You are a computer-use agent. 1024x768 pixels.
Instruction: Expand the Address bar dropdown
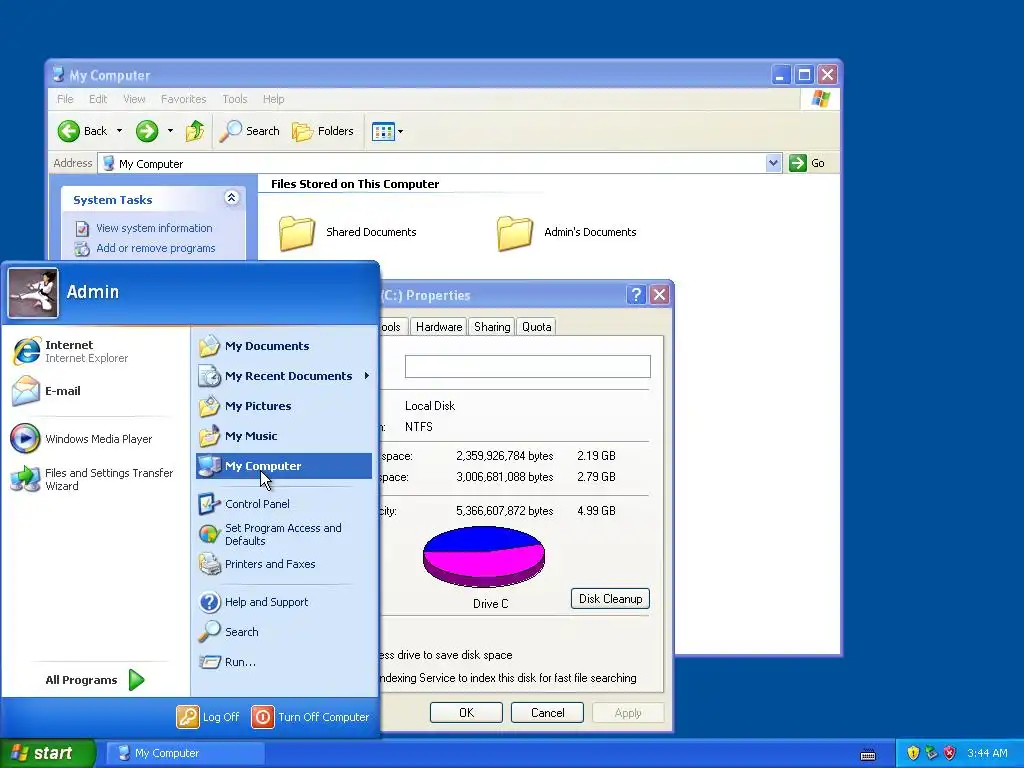click(773, 163)
